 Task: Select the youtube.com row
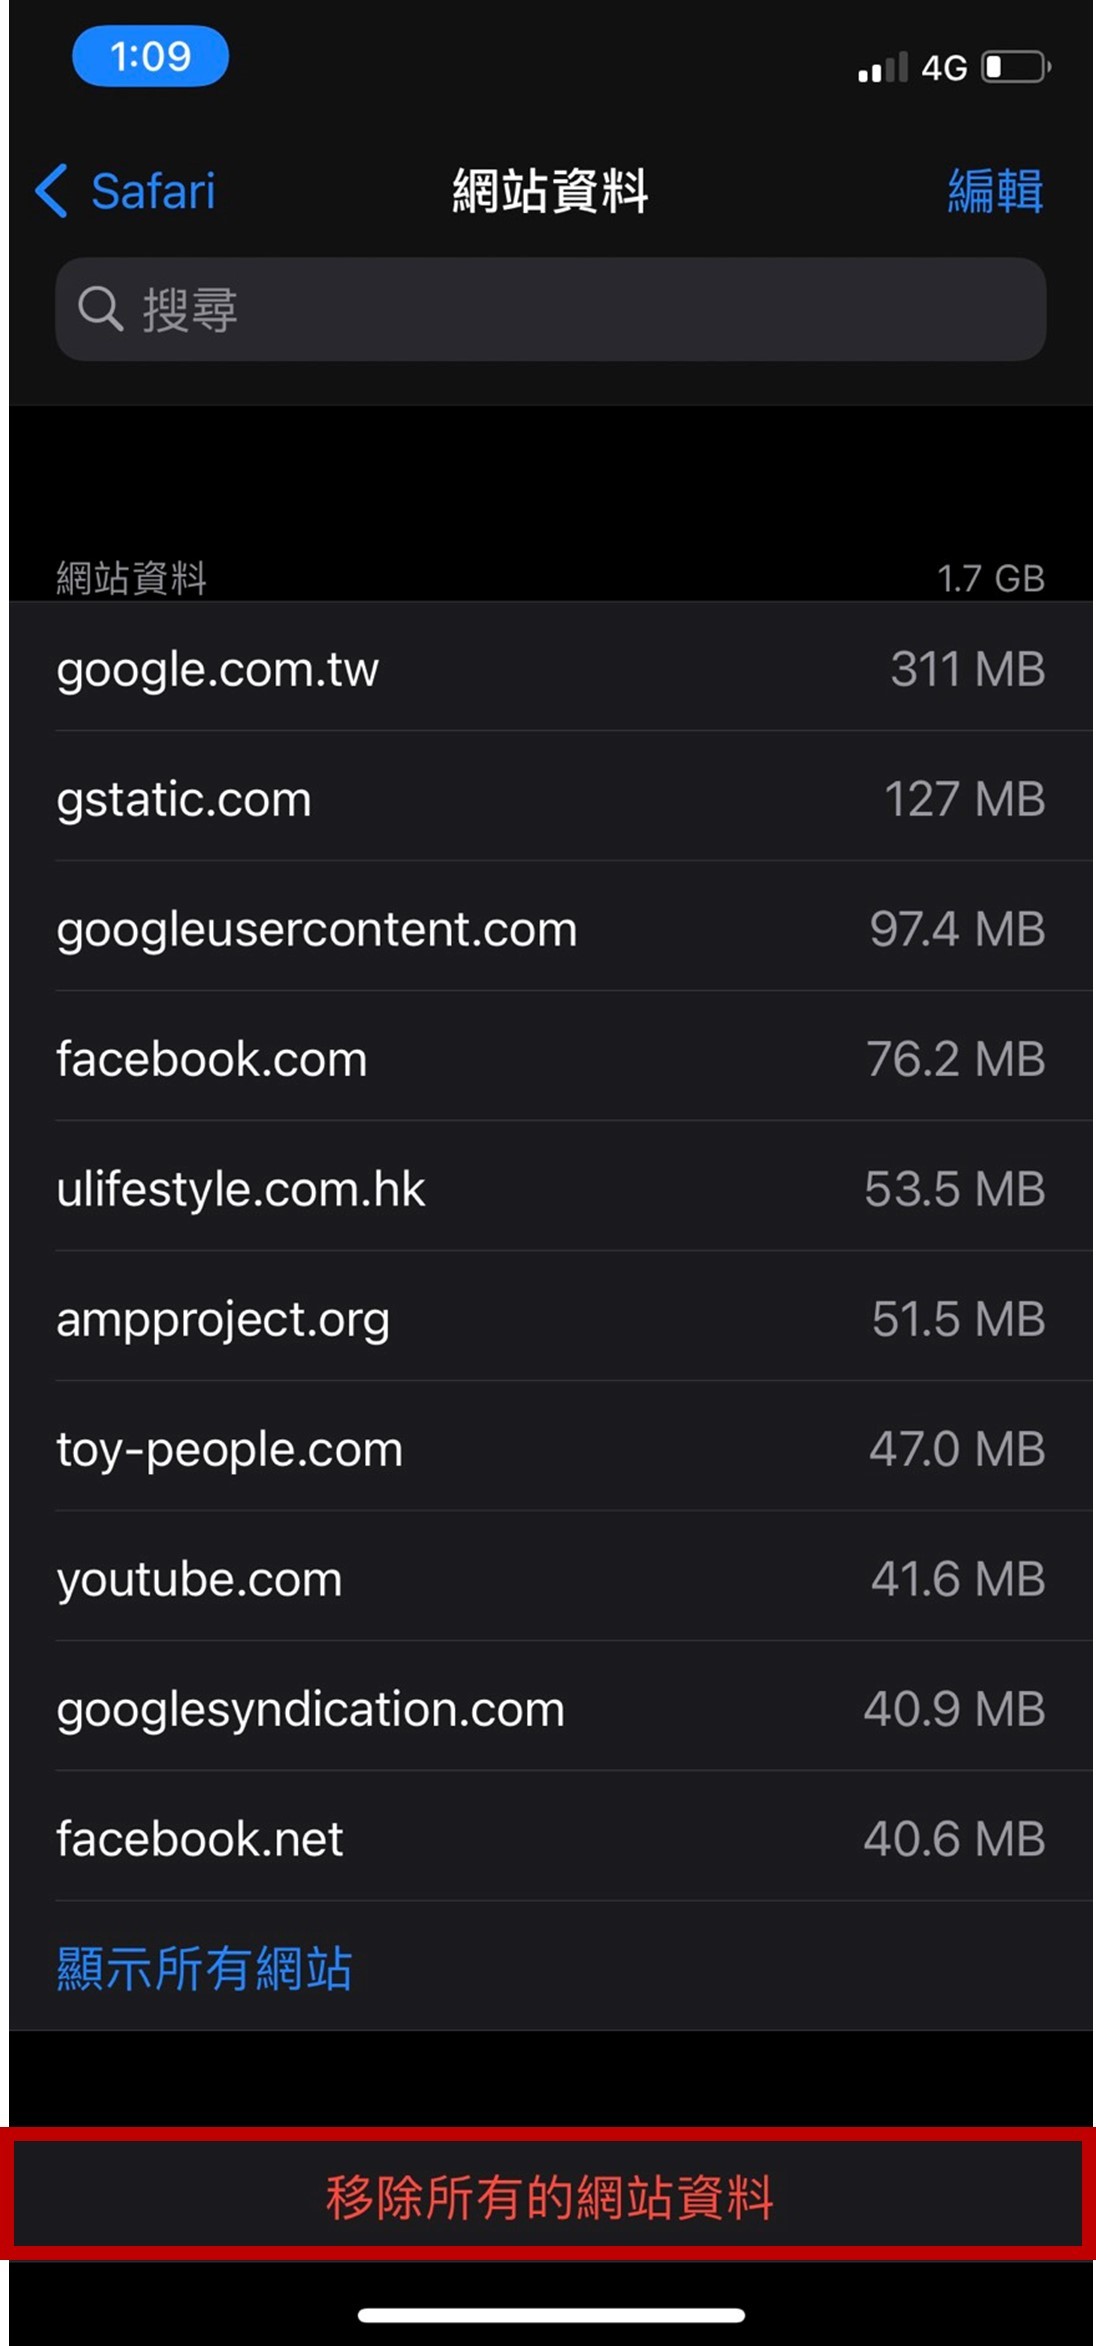click(x=550, y=1578)
